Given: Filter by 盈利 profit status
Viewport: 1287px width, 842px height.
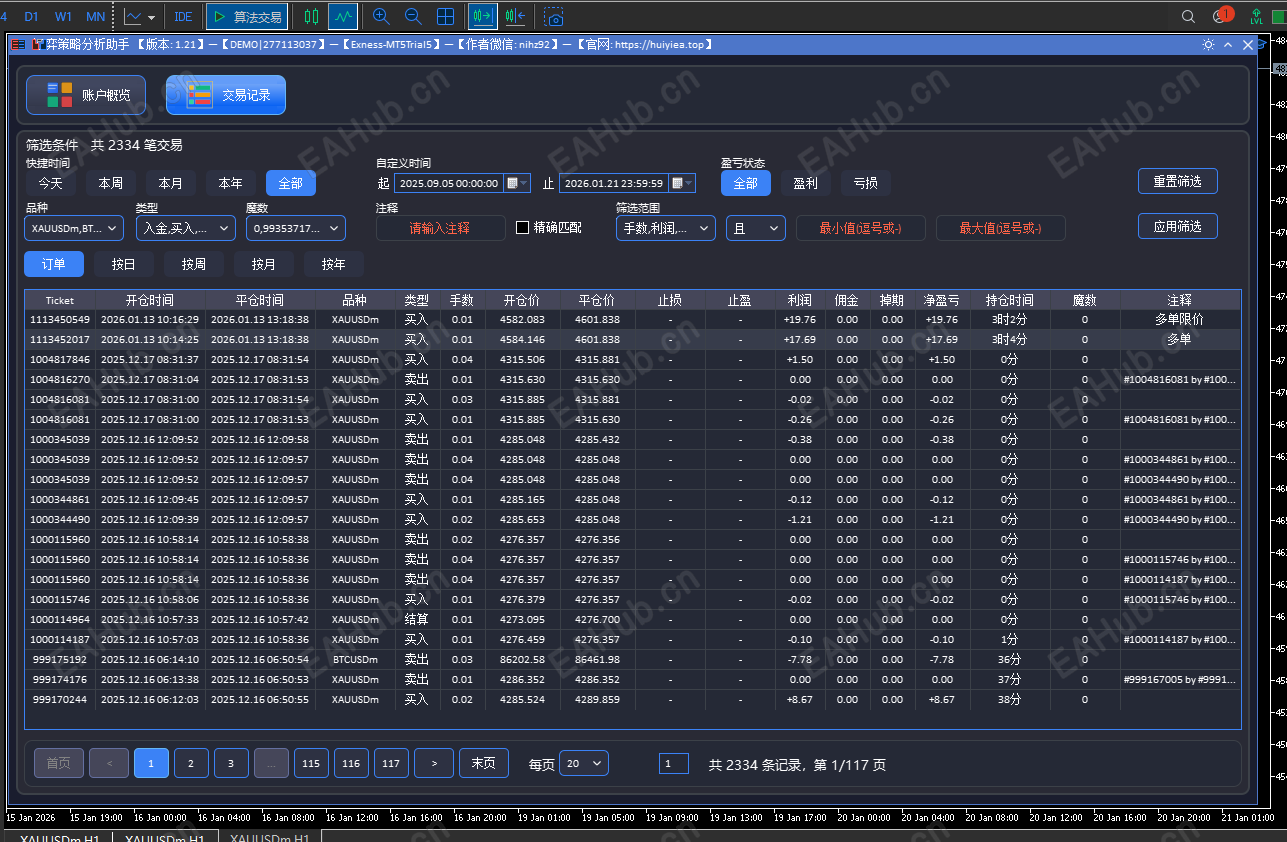Looking at the screenshot, I should click(806, 183).
